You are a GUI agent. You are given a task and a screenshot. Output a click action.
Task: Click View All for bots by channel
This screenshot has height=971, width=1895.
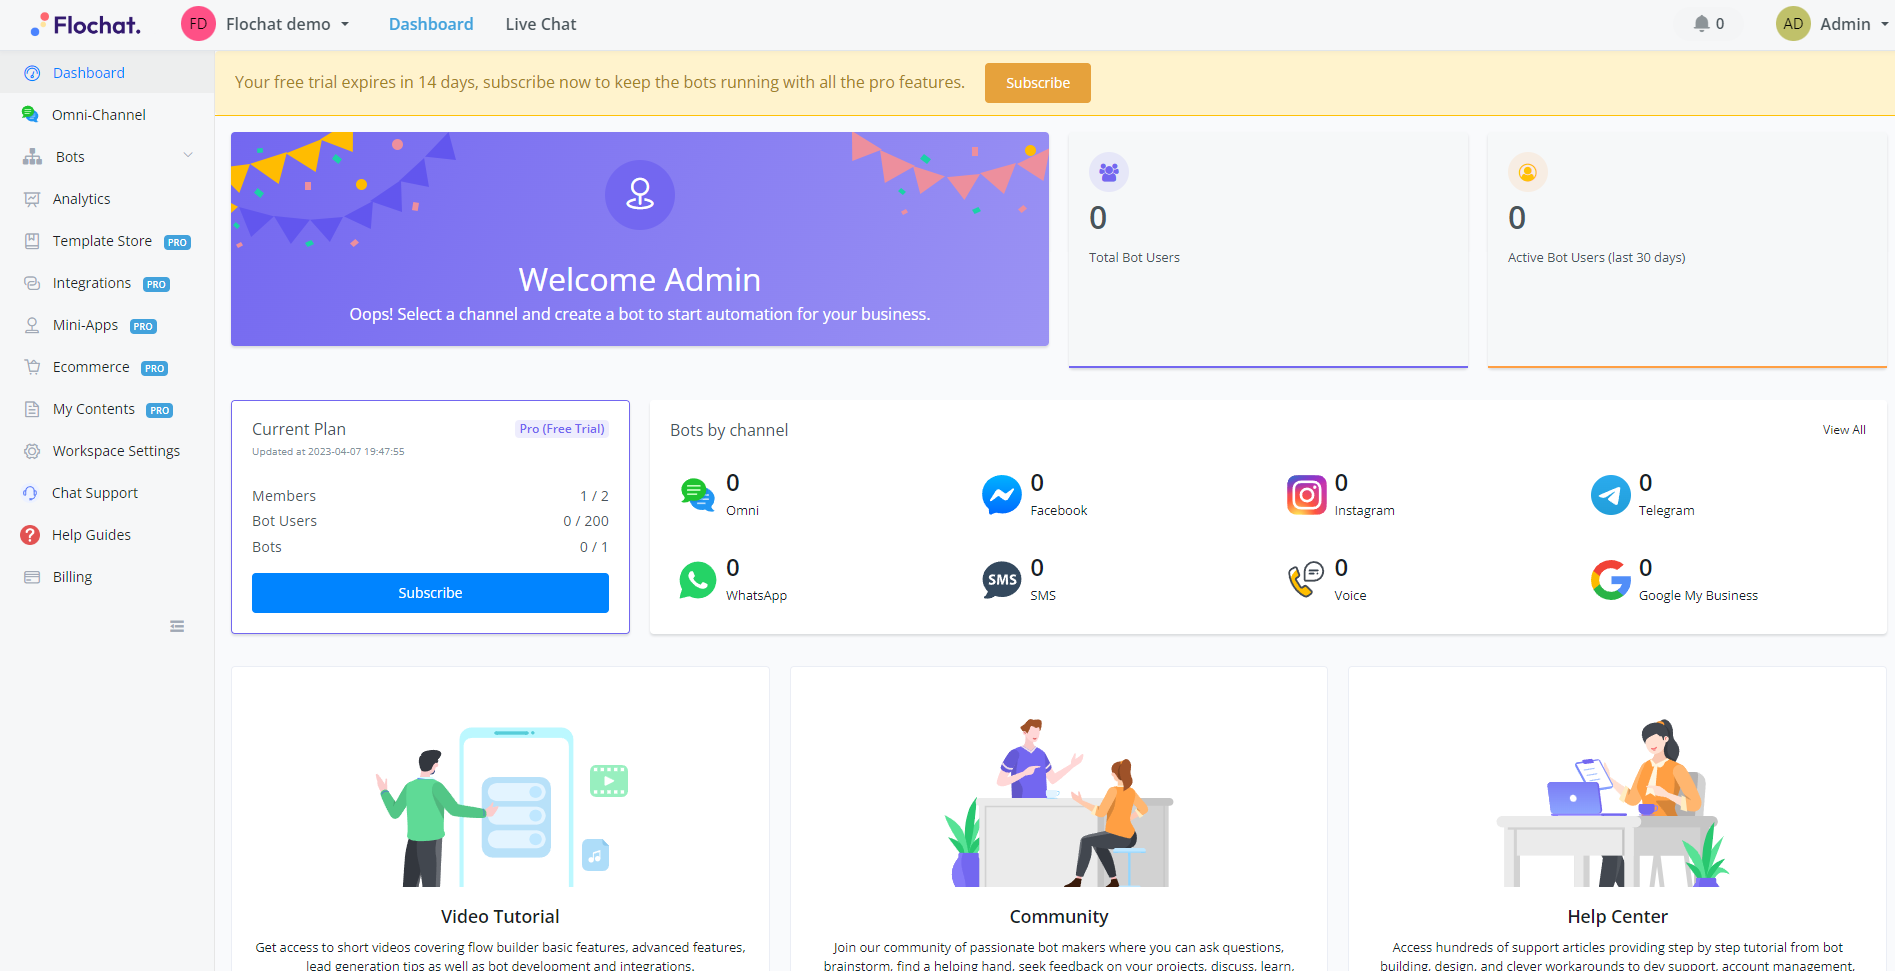click(x=1843, y=430)
